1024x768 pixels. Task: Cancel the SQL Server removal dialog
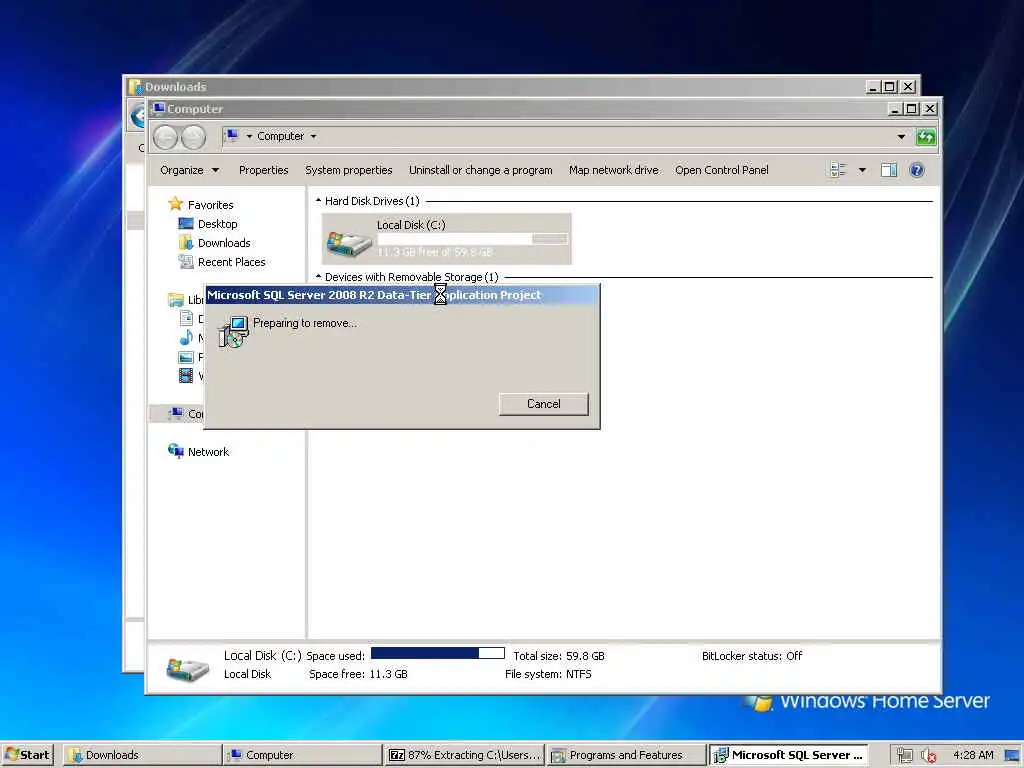pyautogui.click(x=543, y=404)
